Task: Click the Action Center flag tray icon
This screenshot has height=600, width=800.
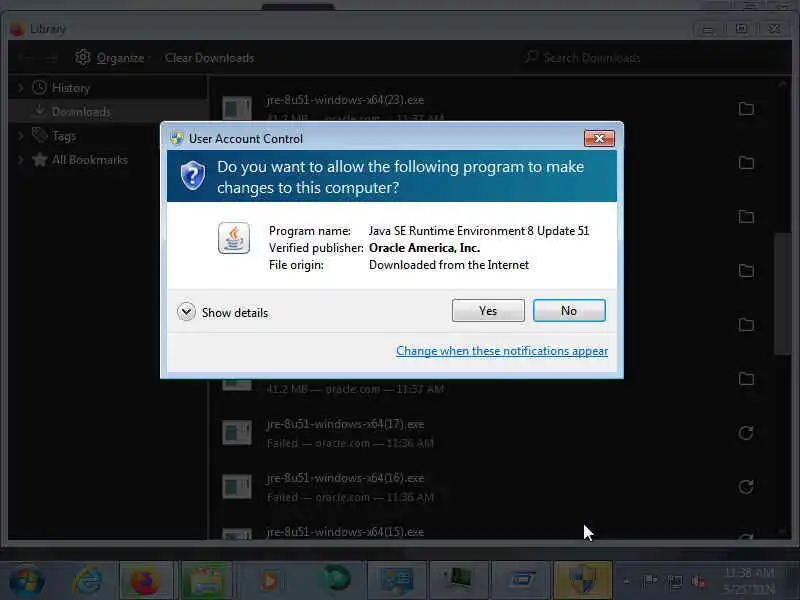Action: point(649,581)
